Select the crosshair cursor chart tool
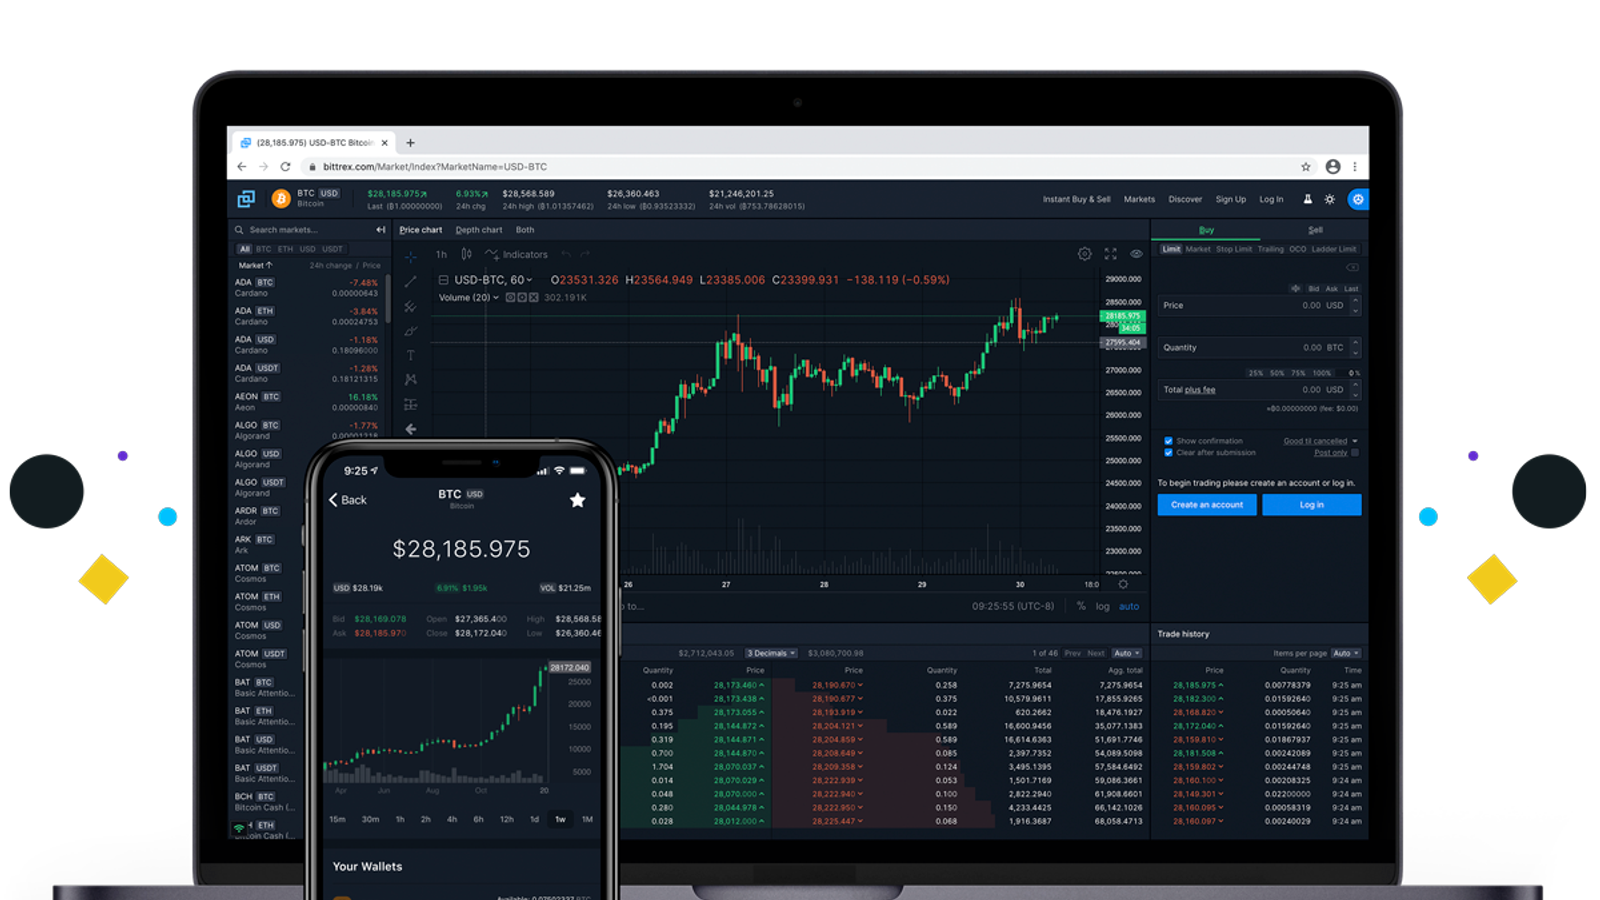The height and width of the screenshot is (900, 1600). click(410, 257)
